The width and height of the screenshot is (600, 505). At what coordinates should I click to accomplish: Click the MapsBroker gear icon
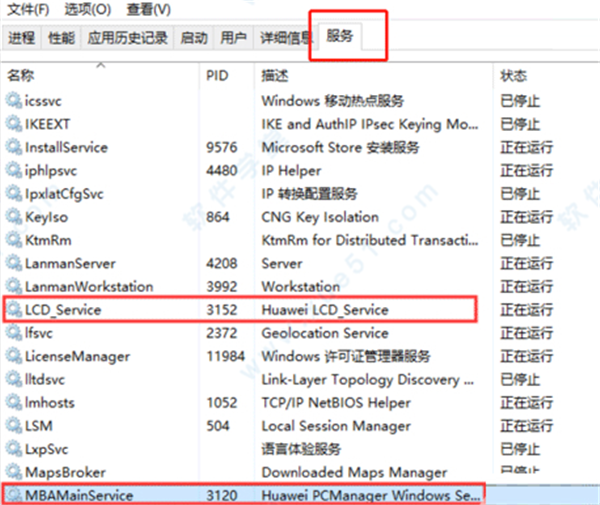[x=13, y=471]
